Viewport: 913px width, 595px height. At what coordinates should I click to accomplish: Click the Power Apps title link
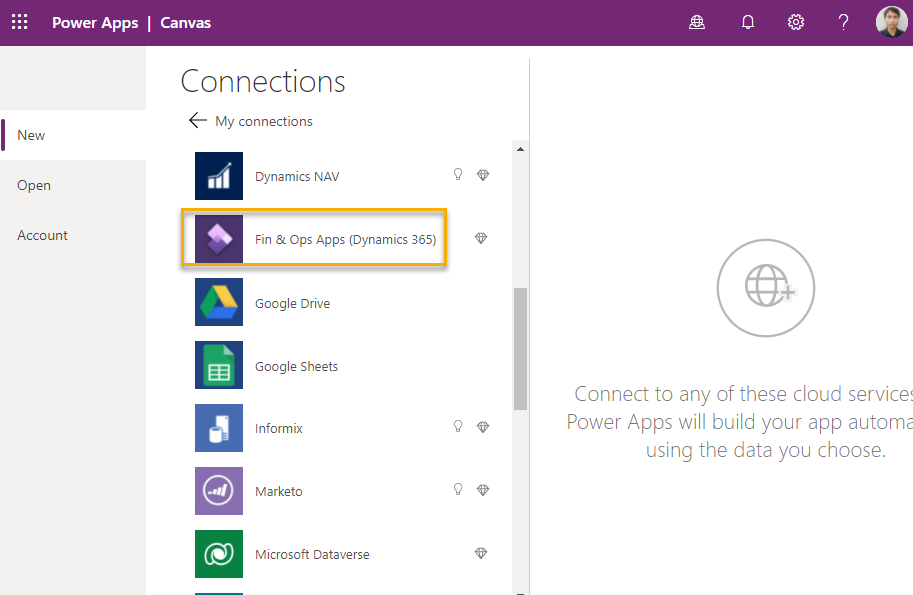pos(95,23)
